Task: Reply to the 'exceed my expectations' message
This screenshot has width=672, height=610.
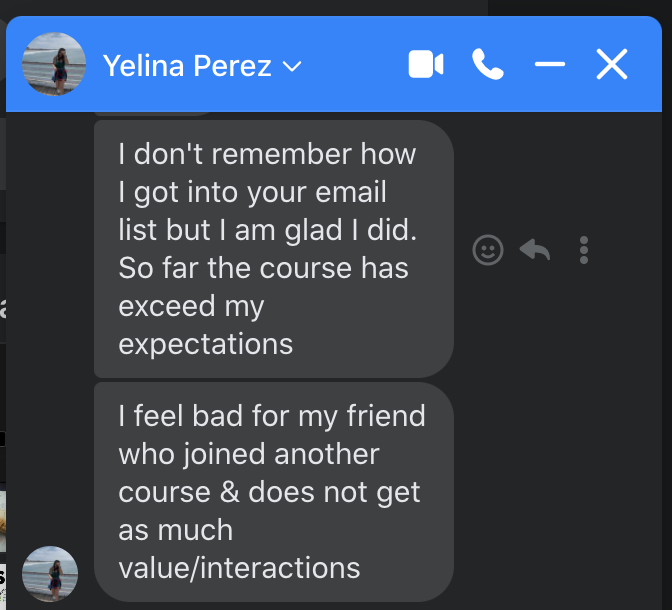Action: (x=534, y=249)
